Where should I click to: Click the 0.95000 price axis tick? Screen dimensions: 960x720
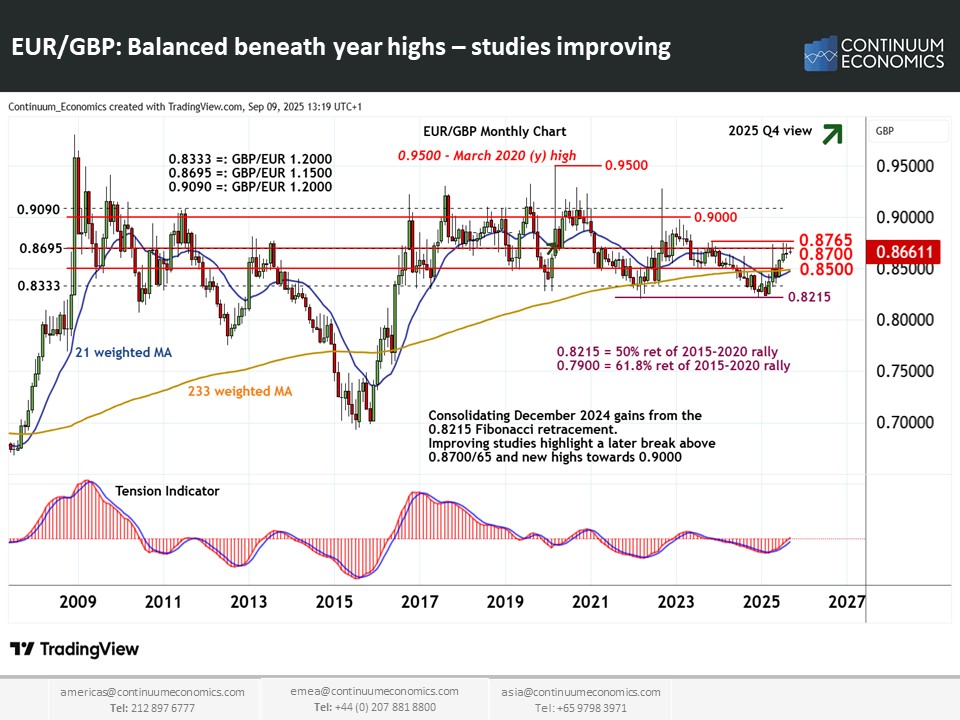click(x=905, y=166)
